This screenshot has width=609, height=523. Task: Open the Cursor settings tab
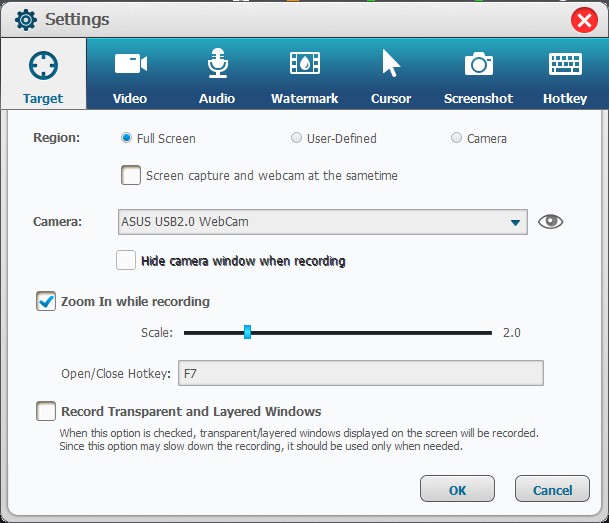391,74
